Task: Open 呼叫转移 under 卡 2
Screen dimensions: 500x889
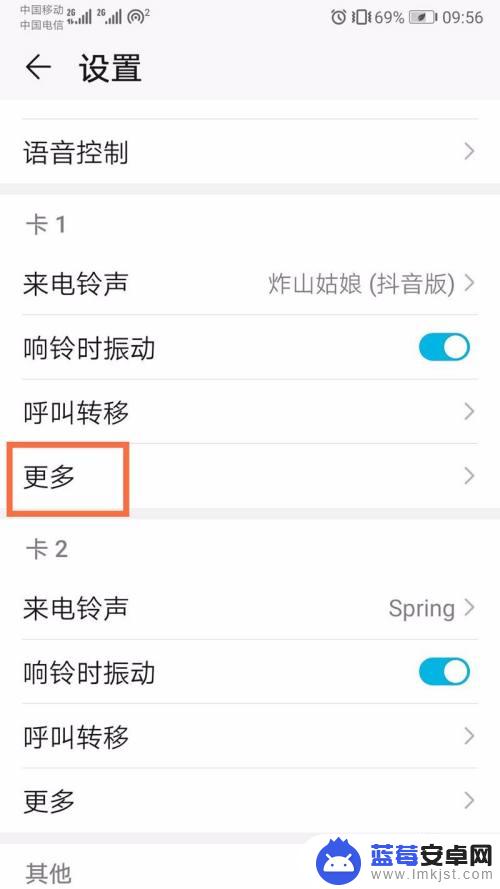Action: click(250, 736)
